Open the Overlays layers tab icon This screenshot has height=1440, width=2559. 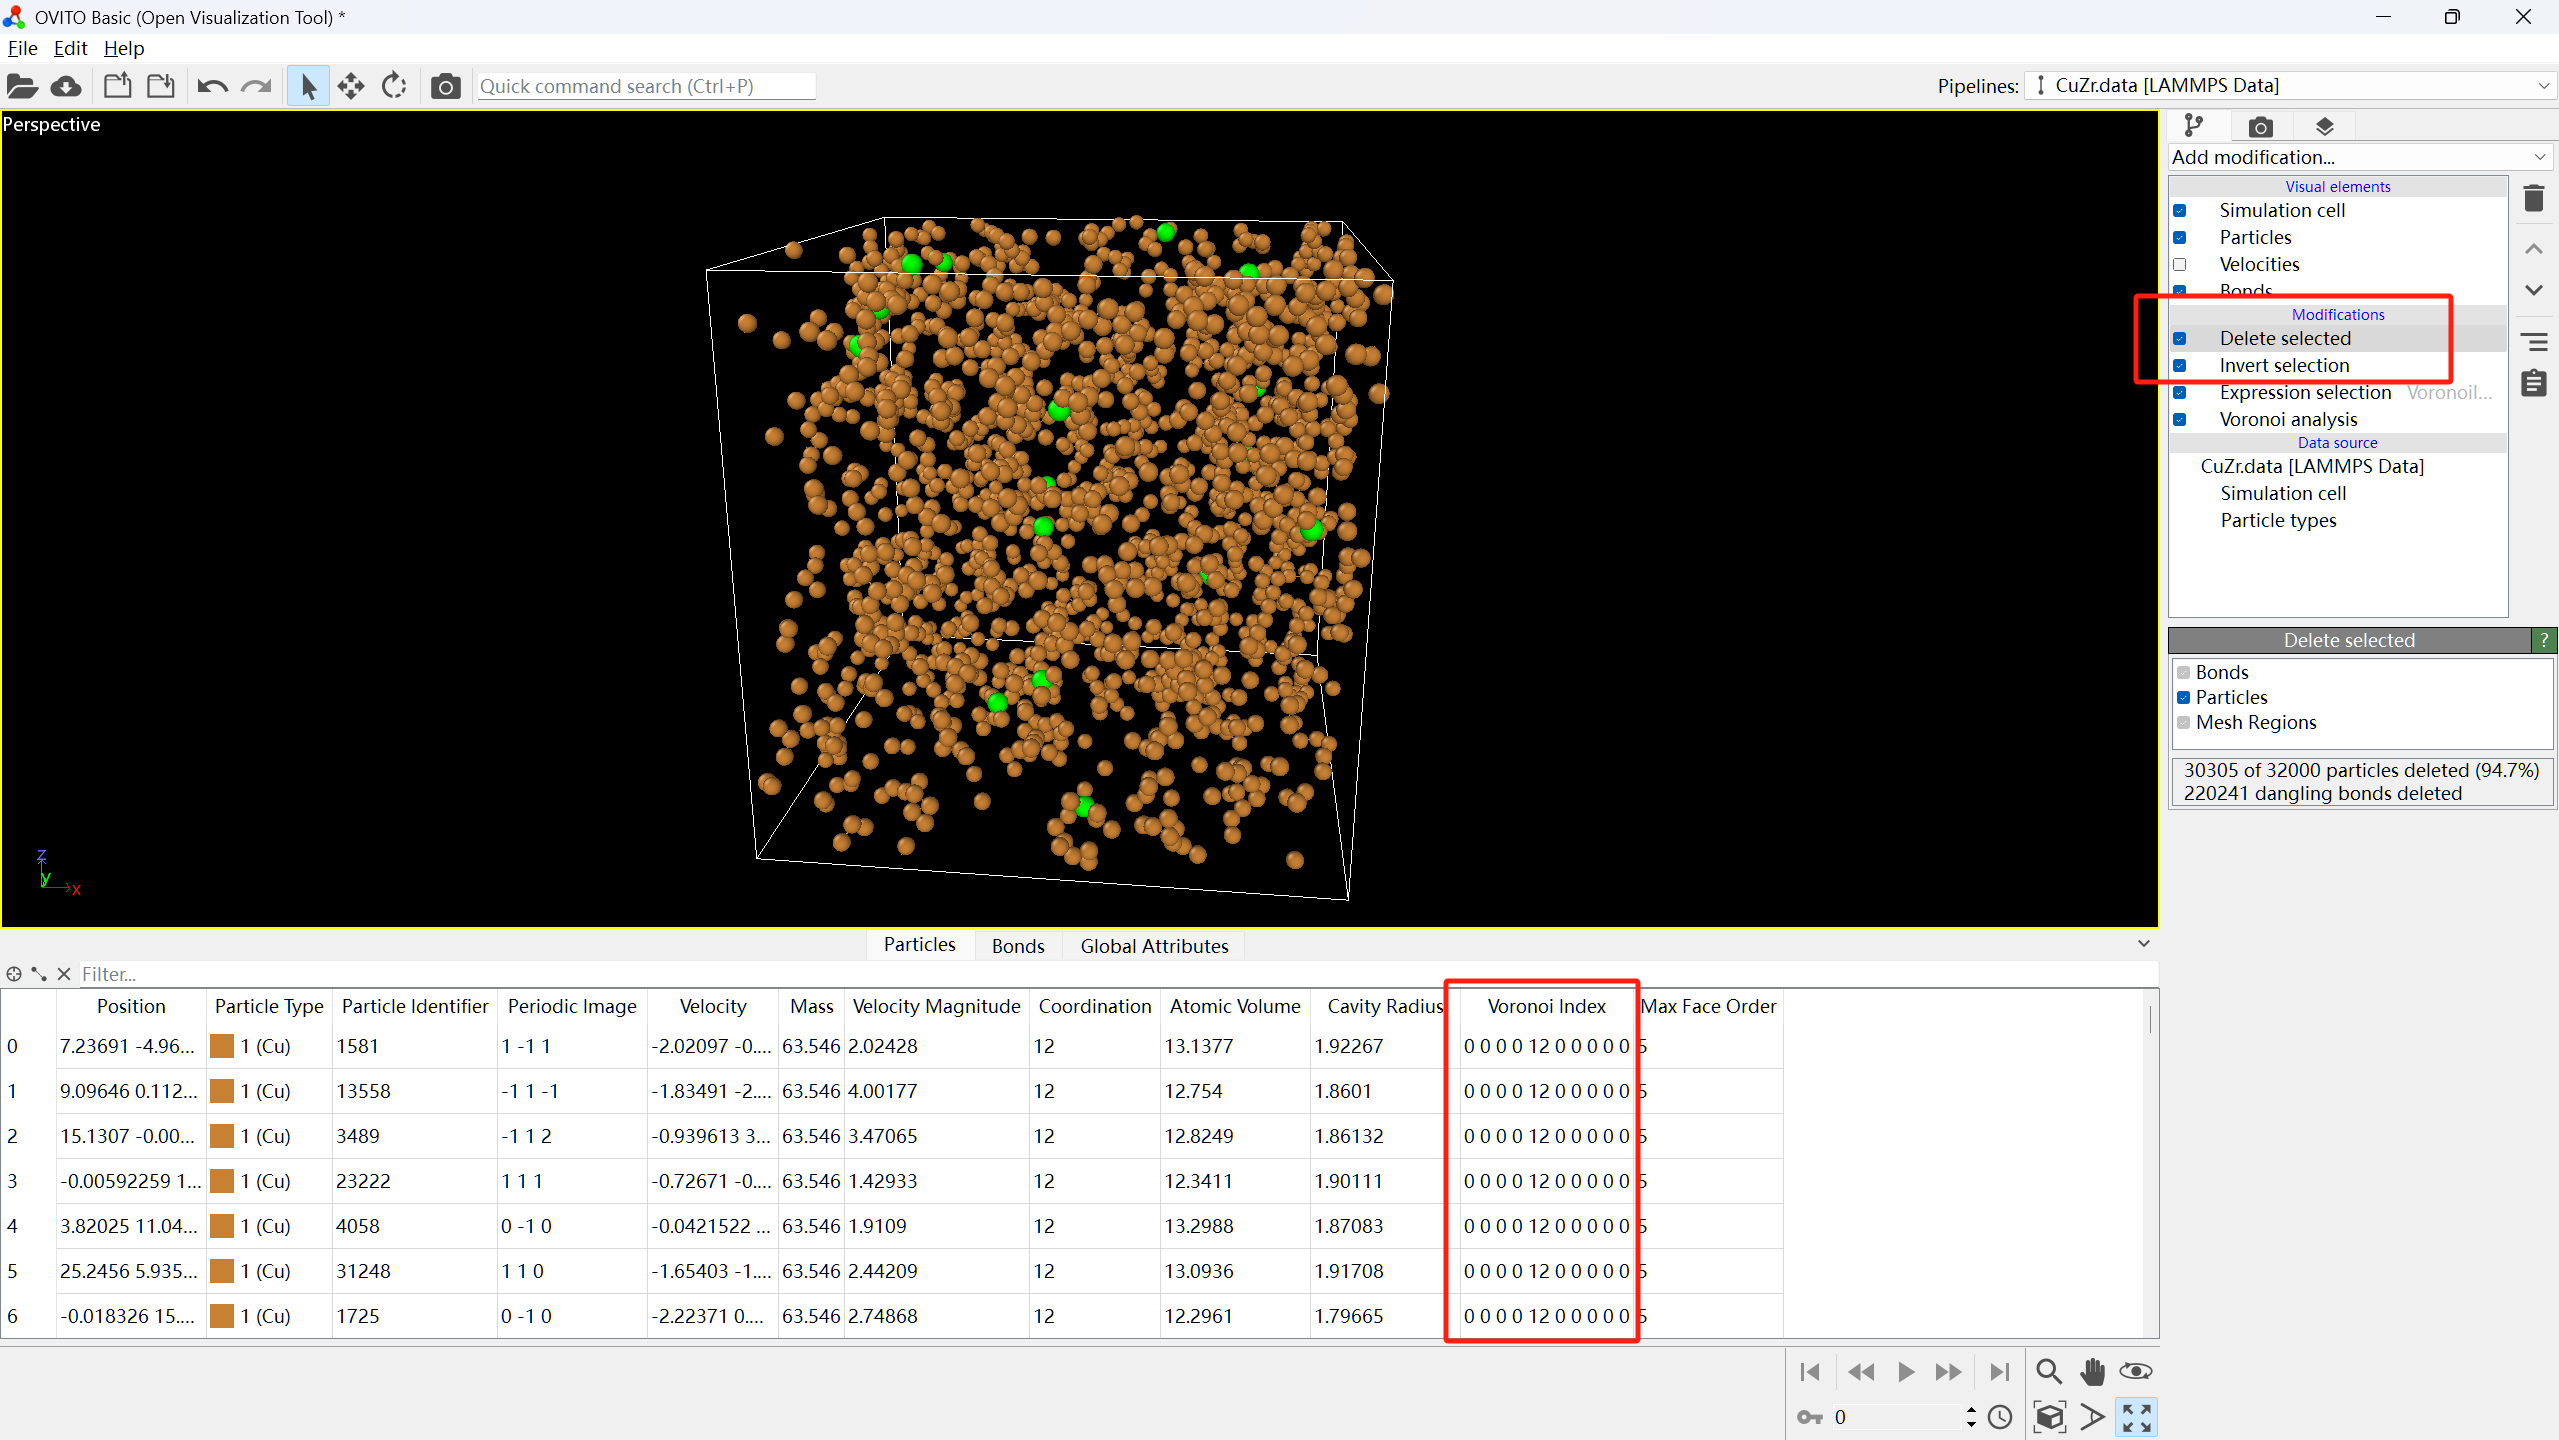coord(2324,127)
